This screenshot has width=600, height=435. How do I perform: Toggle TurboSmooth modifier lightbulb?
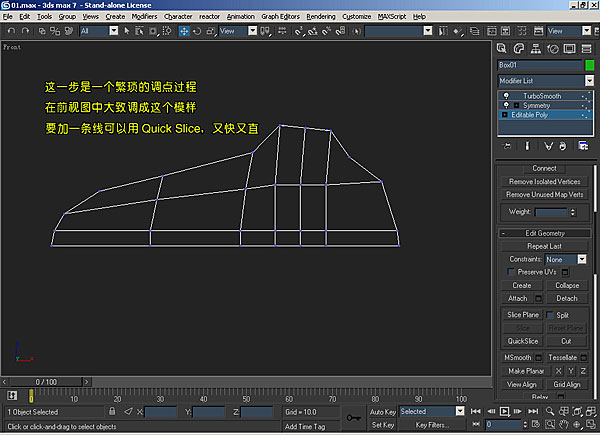click(506, 96)
